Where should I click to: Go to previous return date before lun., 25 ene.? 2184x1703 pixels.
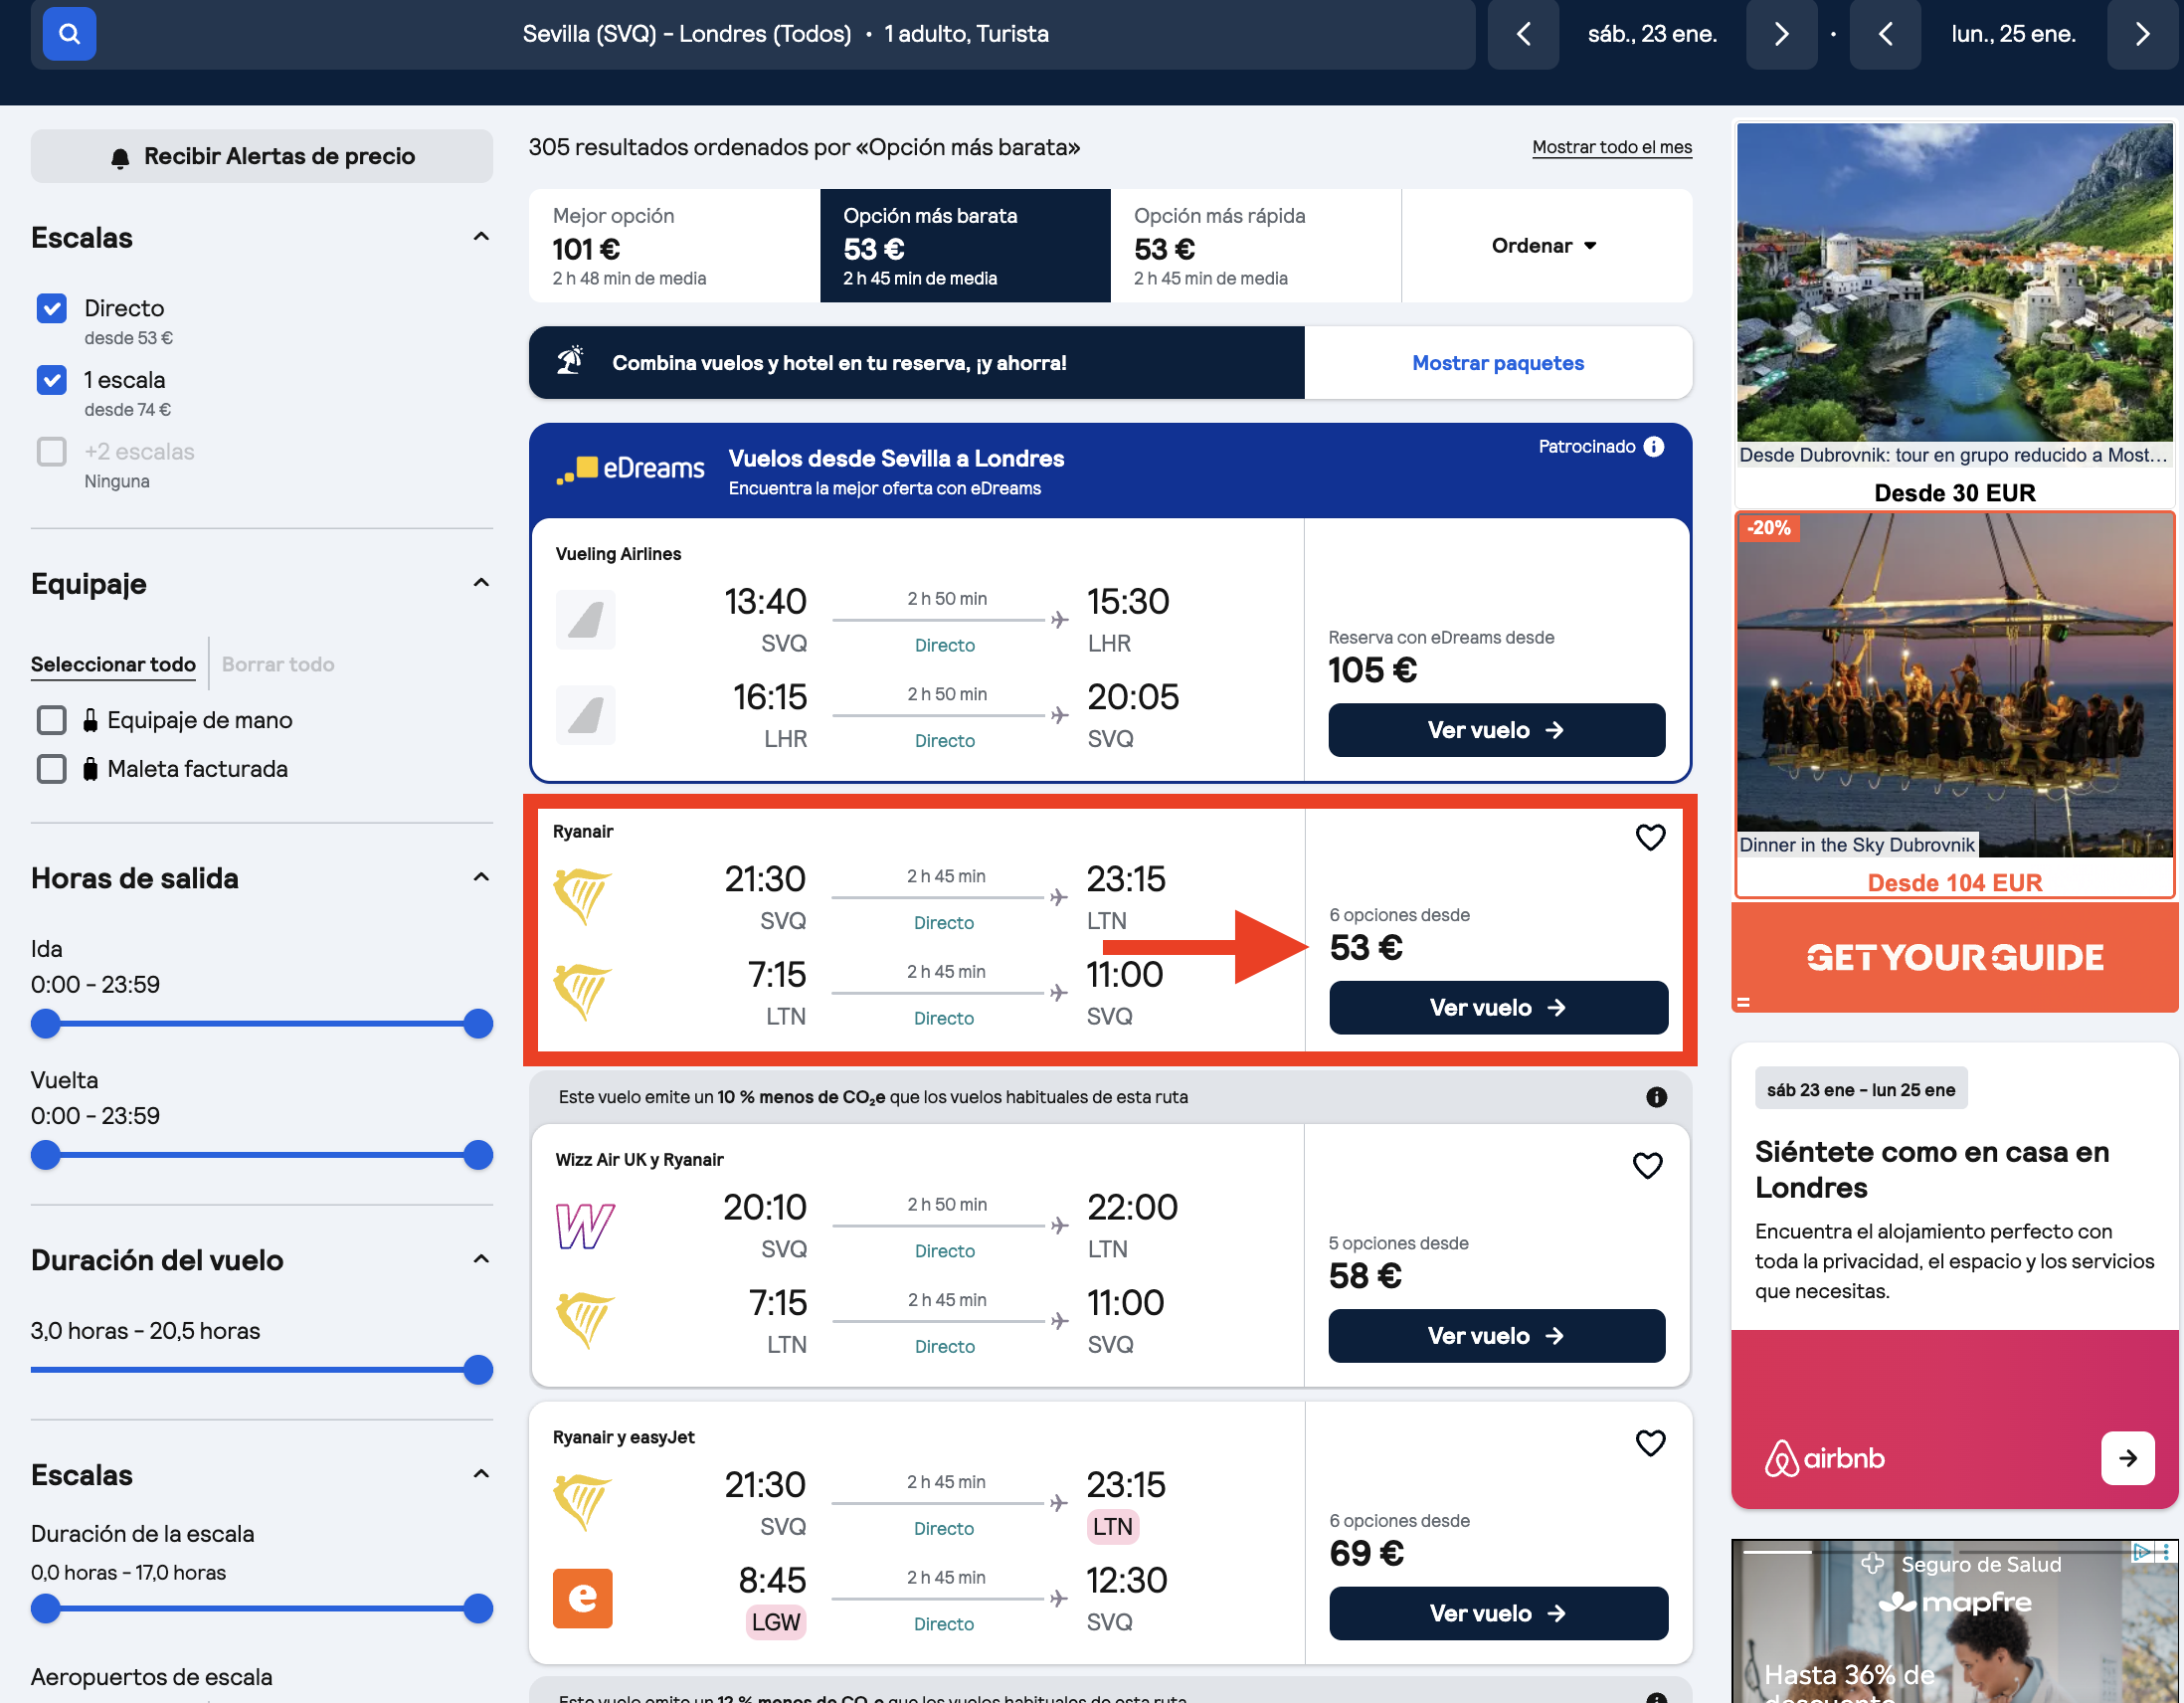coord(1885,34)
